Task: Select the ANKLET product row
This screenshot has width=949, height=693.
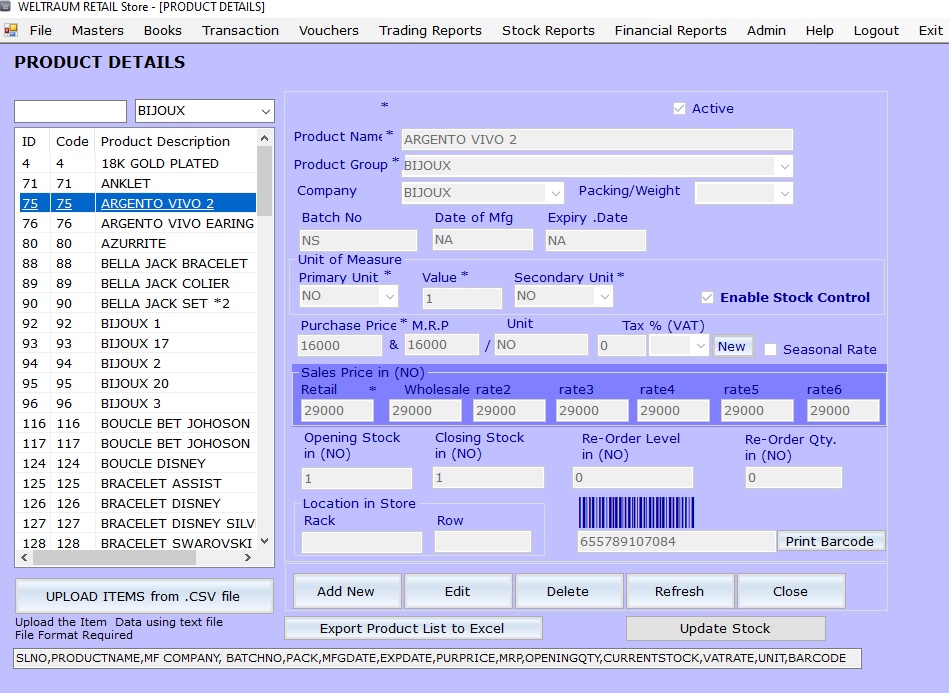Action: pos(138,183)
